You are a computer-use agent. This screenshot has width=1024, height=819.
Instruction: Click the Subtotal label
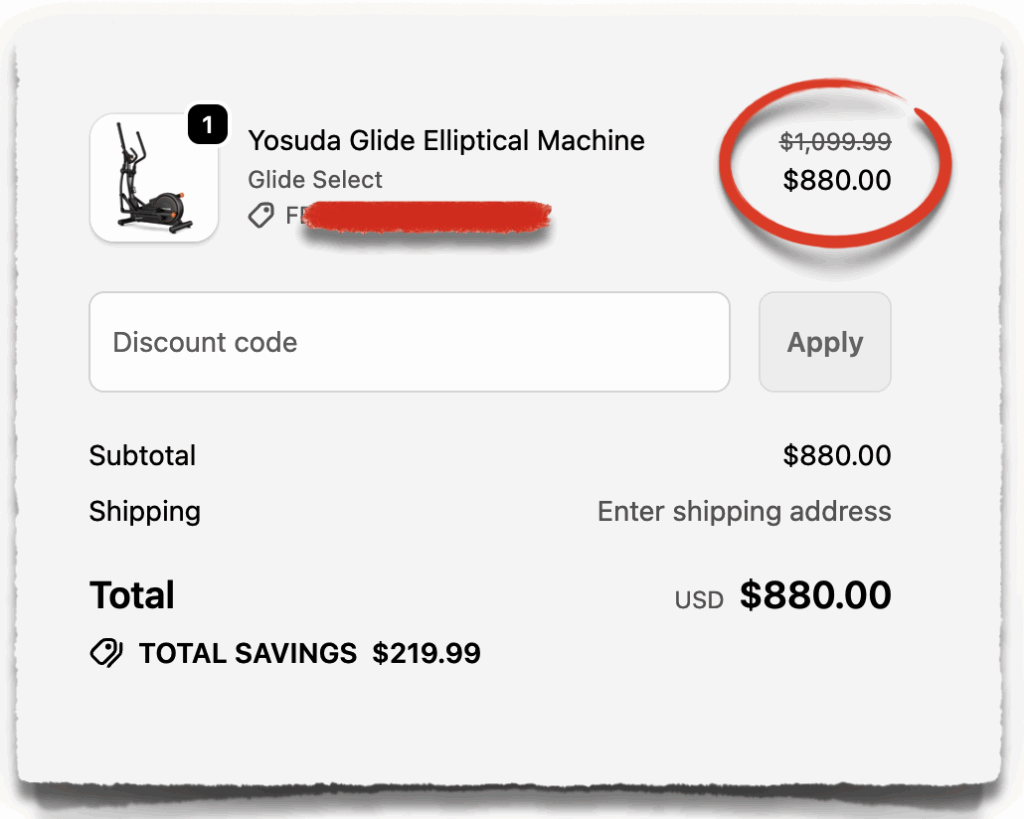[x=142, y=455]
